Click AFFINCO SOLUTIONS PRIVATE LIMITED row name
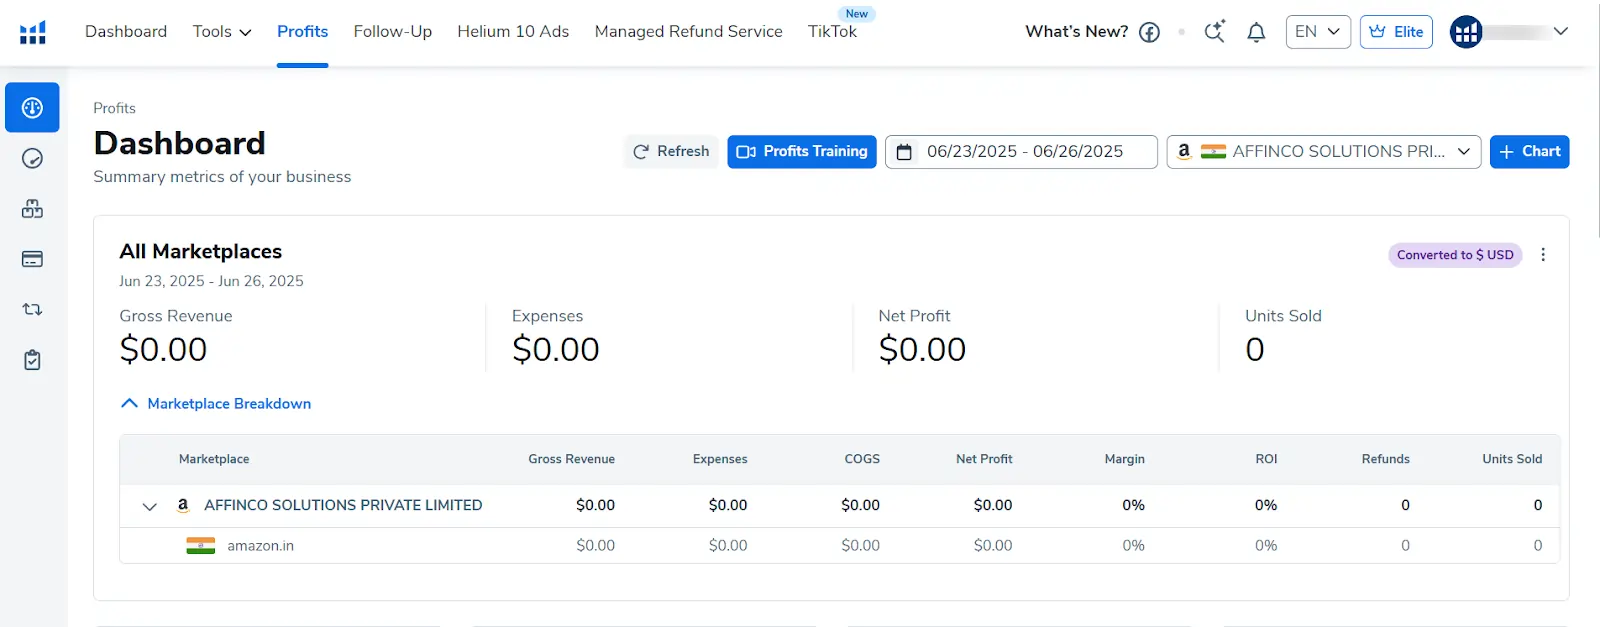The image size is (1600, 627). click(x=343, y=505)
